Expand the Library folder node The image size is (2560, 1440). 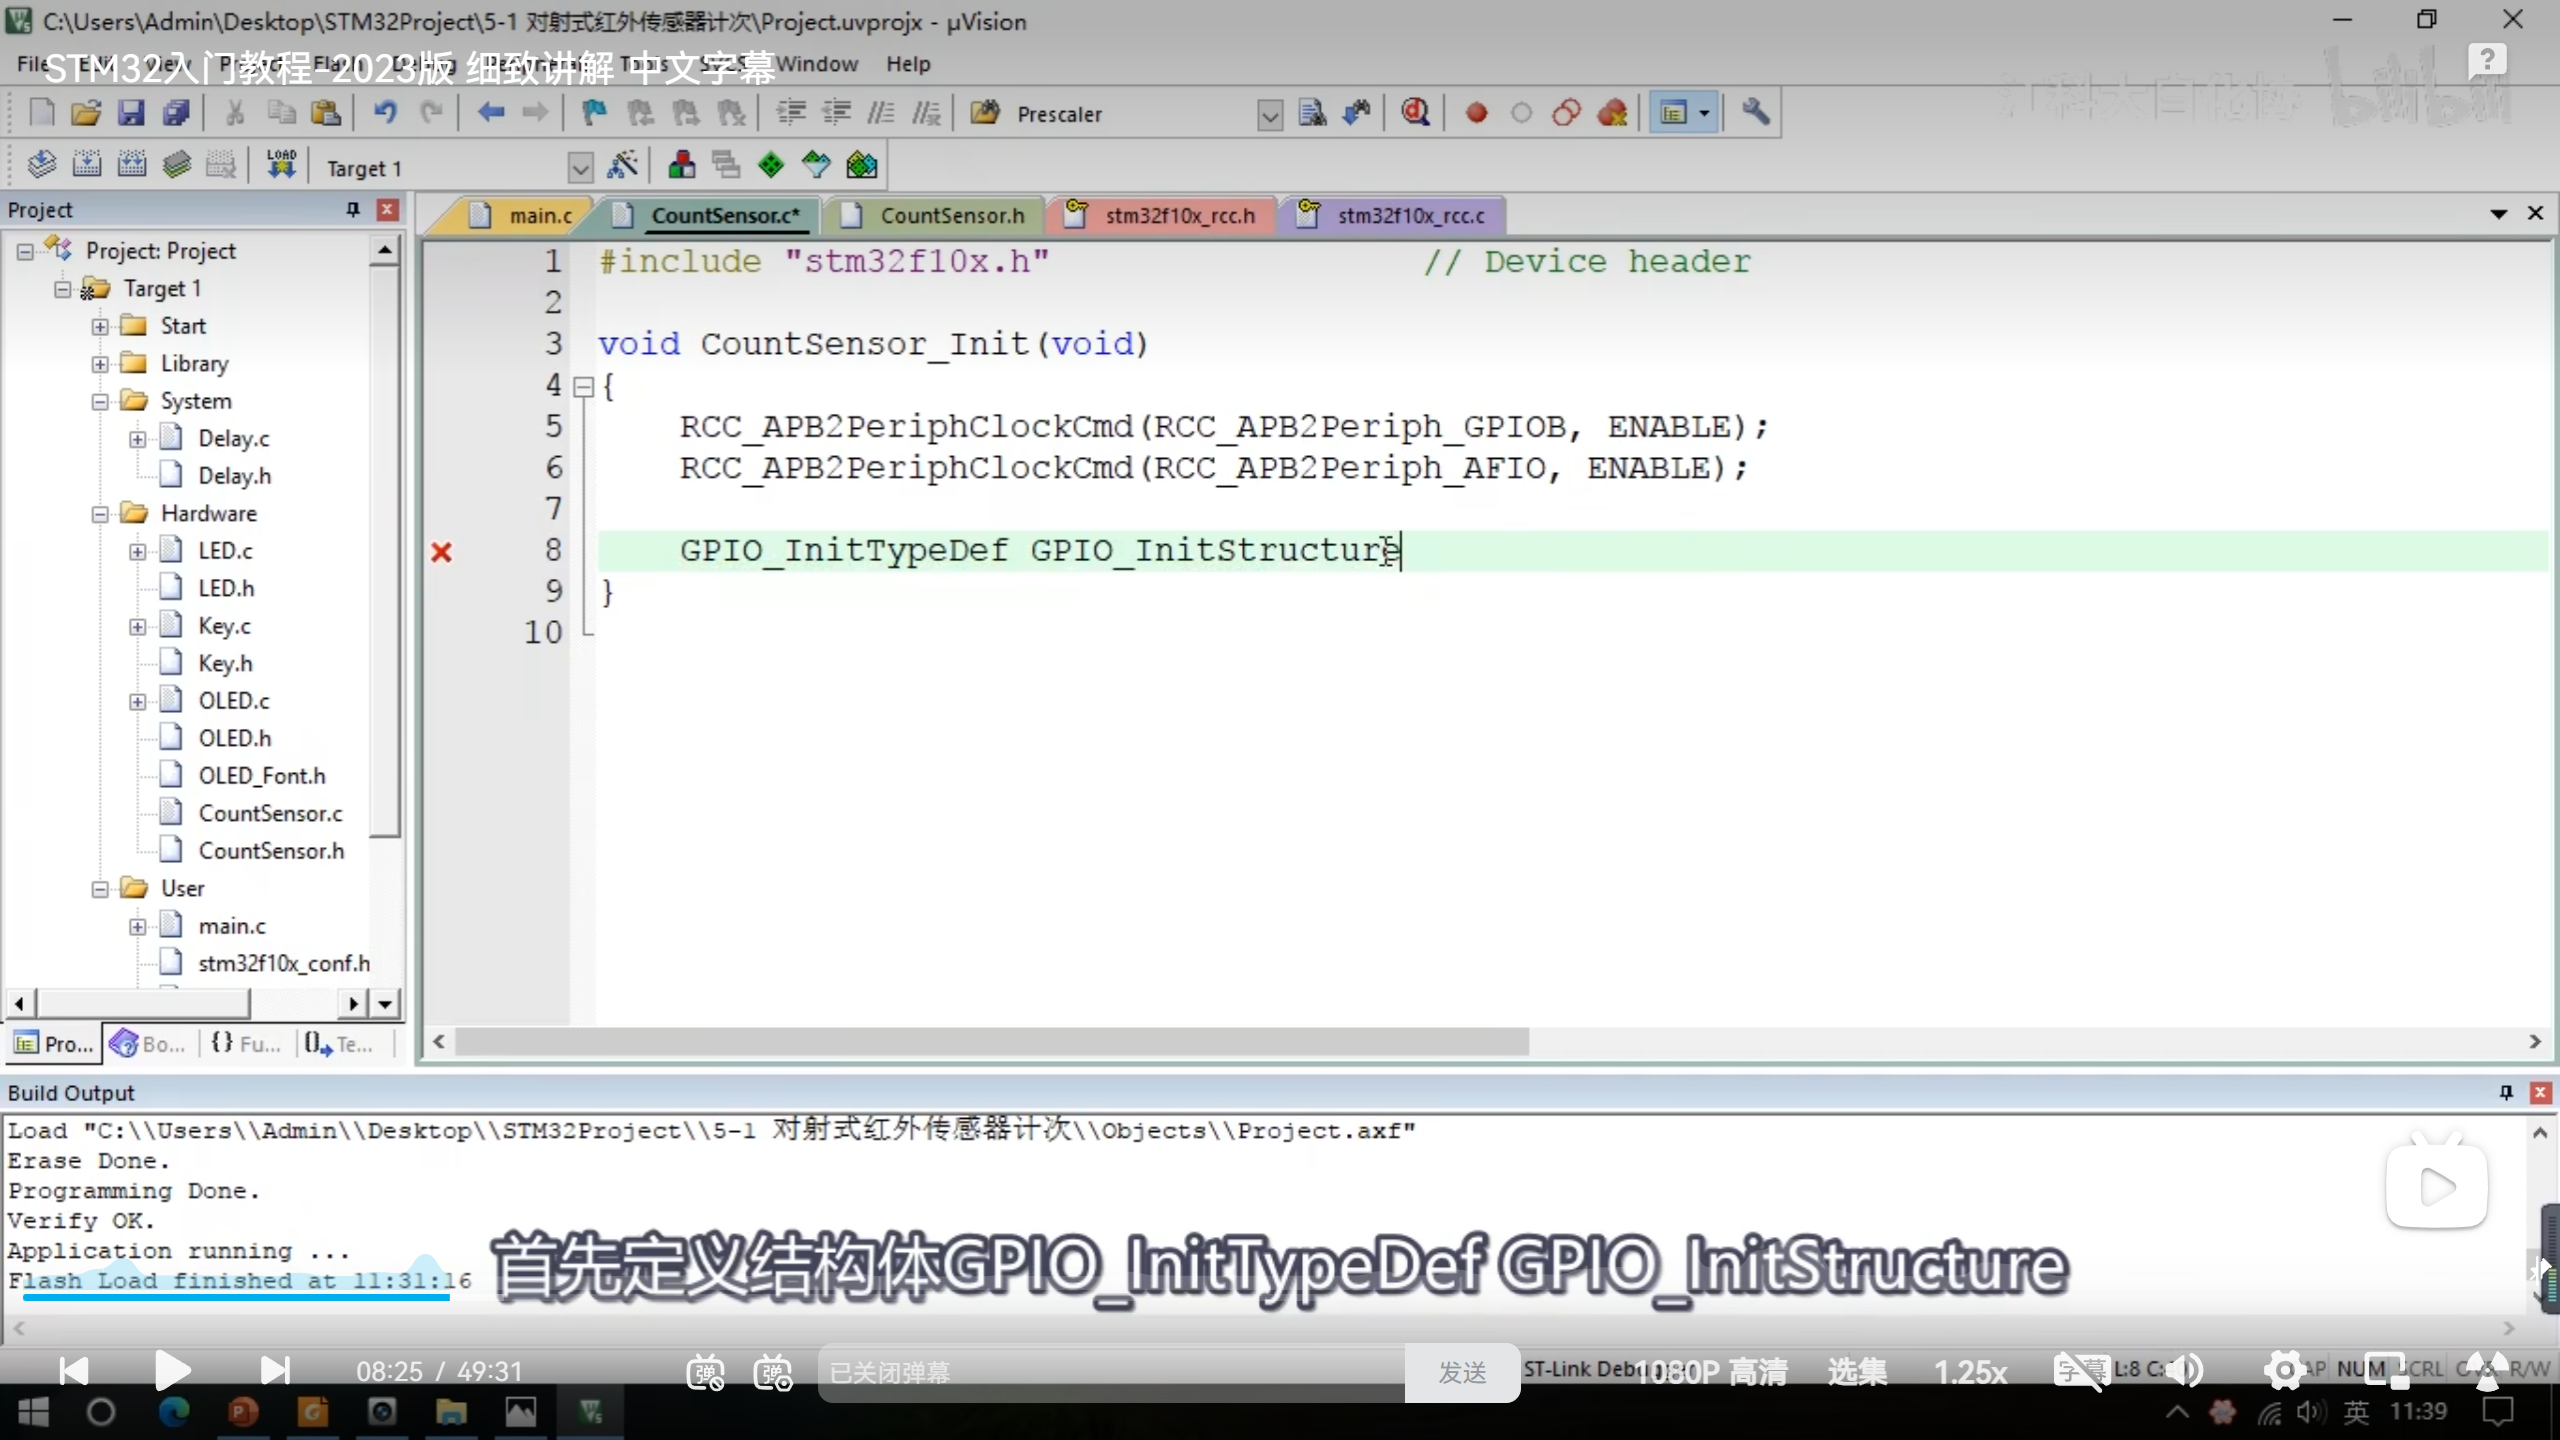point(100,364)
